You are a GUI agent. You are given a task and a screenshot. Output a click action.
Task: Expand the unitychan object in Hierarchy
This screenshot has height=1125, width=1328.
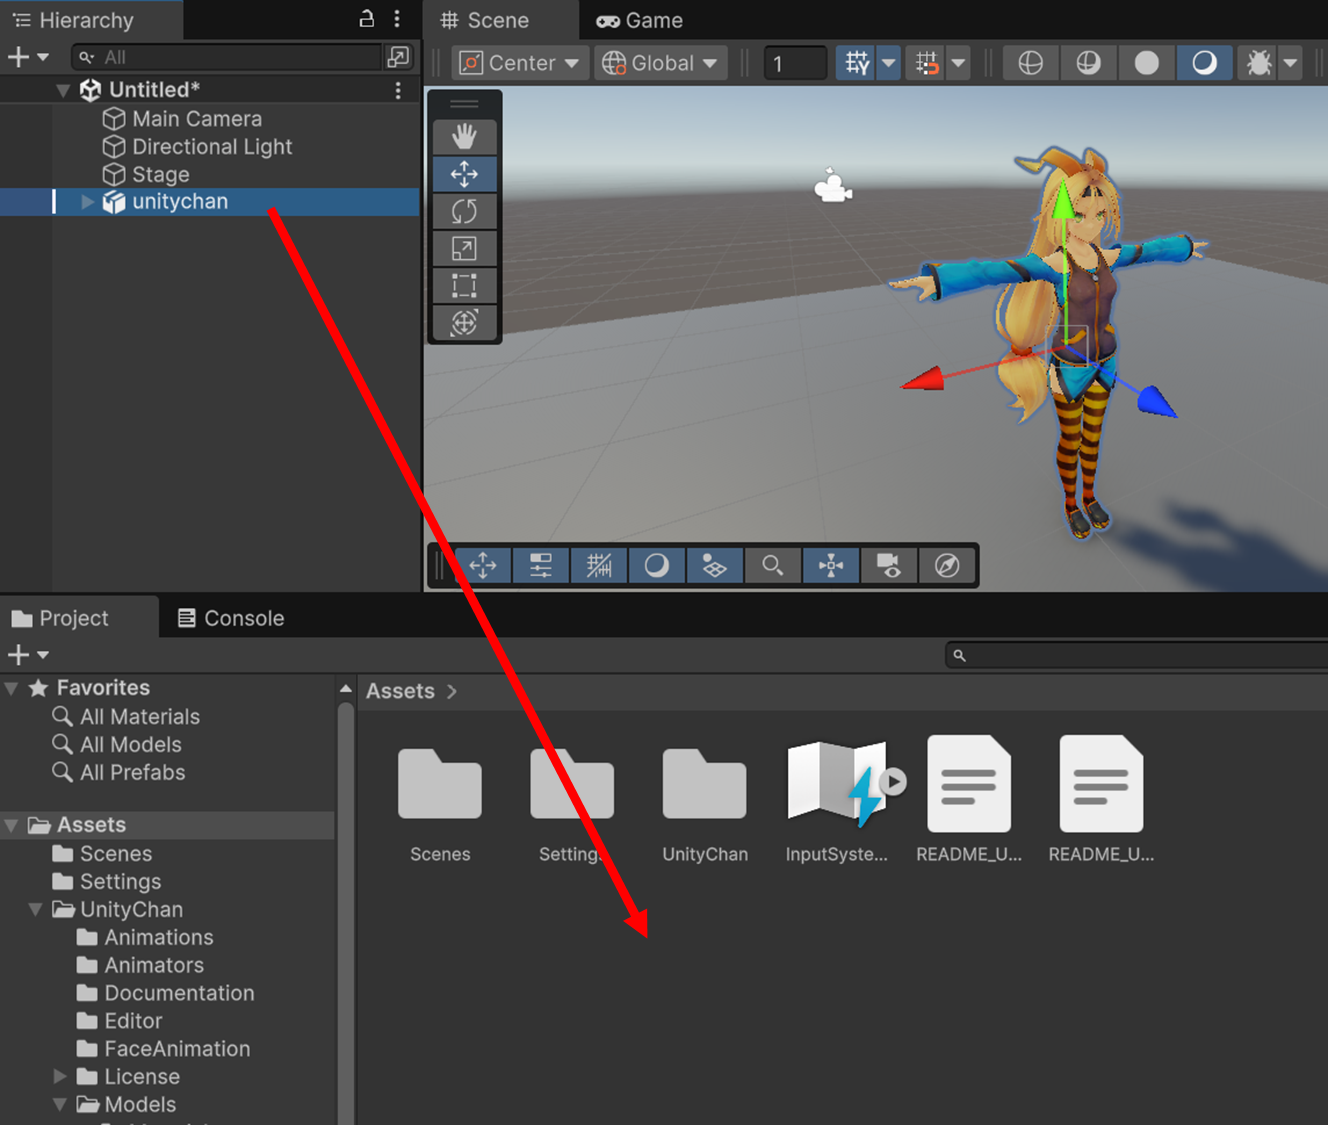pos(87,202)
